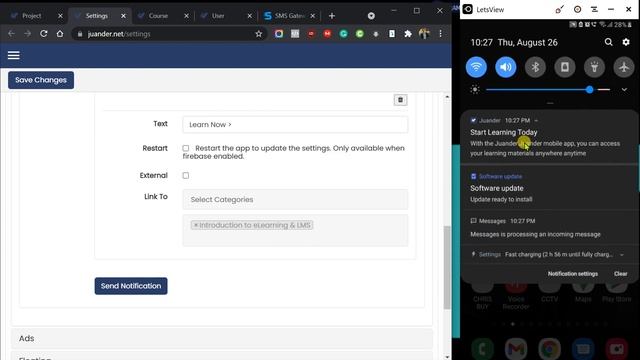Viewport: 640px width, 360px height.
Task: Switch to the SMS Gateway browser tab
Action: click(290, 16)
